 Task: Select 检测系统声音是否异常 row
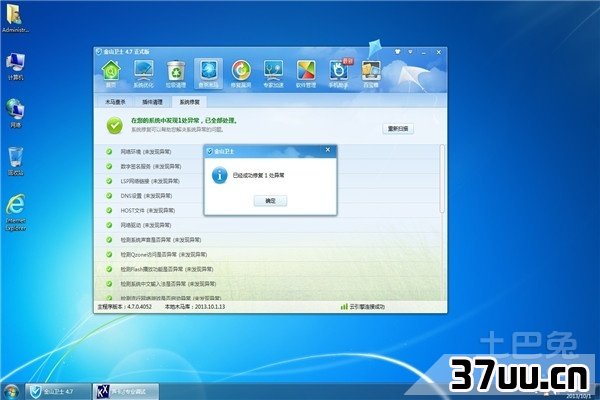point(268,240)
